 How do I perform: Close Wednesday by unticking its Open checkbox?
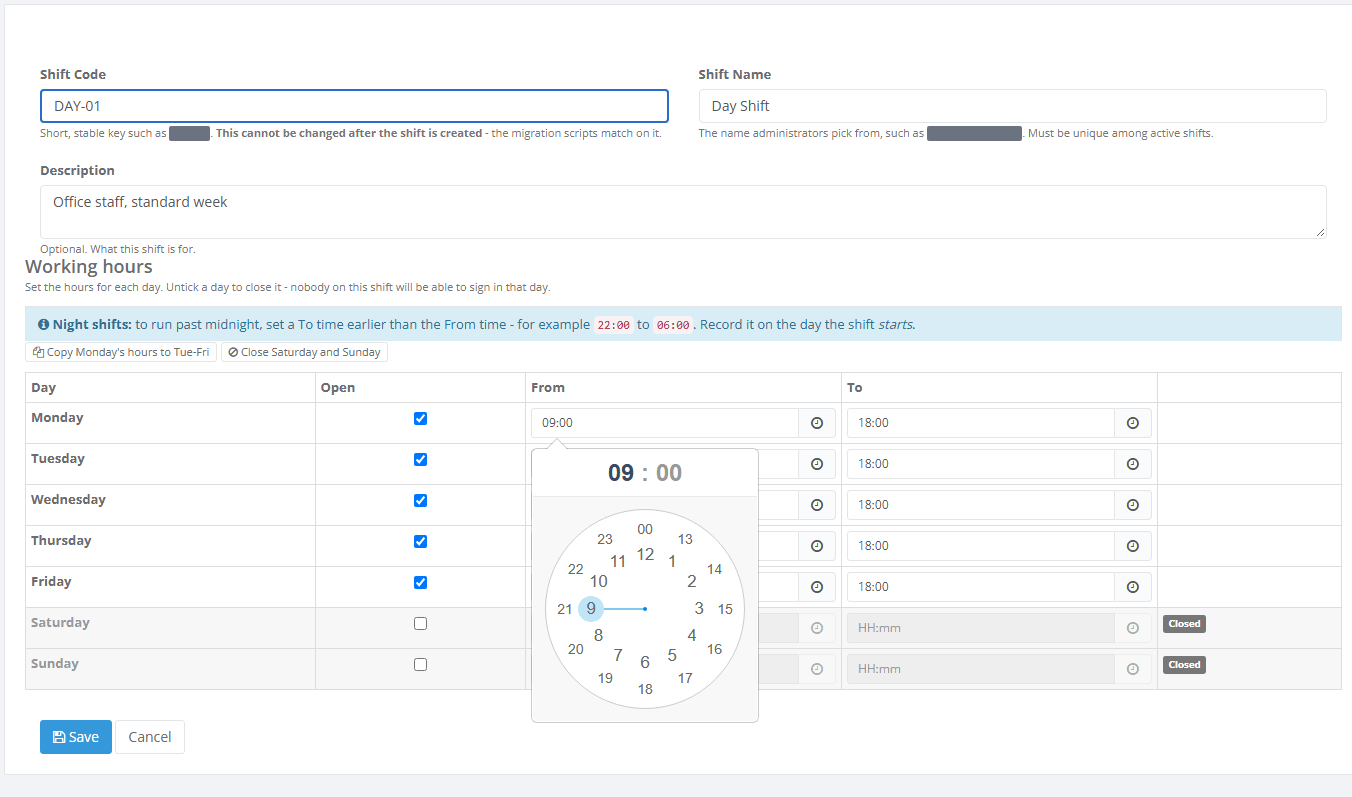point(420,500)
